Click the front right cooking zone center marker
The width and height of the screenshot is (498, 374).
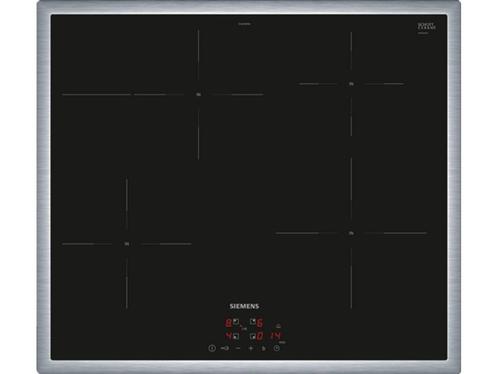click(x=351, y=233)
